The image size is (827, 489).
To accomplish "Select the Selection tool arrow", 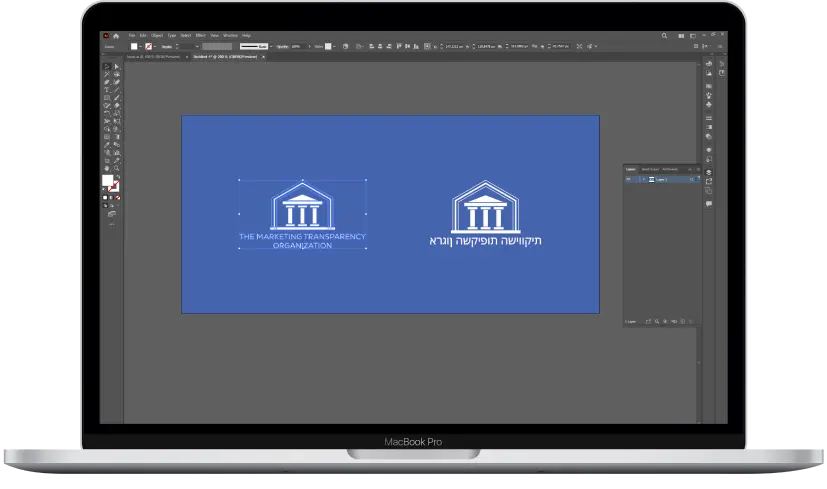I will click(107, 65).
